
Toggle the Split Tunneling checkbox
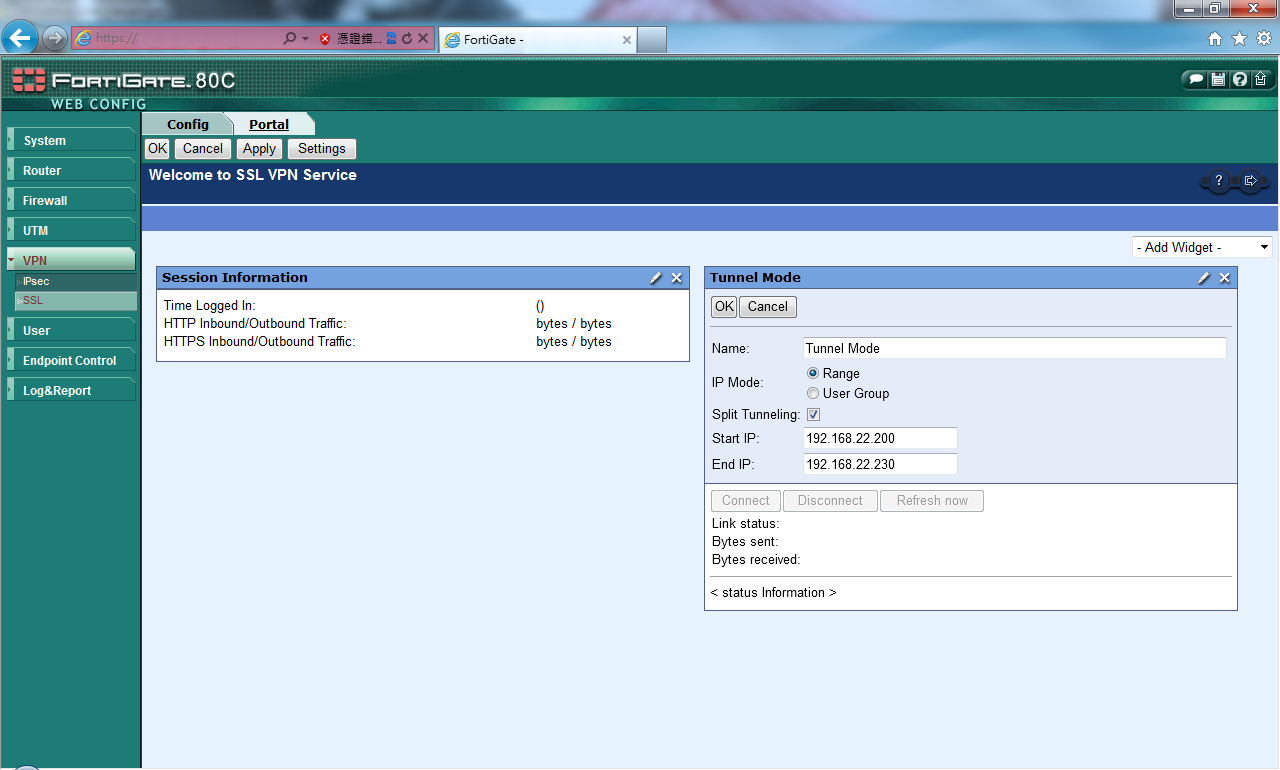tap(813, 415)
